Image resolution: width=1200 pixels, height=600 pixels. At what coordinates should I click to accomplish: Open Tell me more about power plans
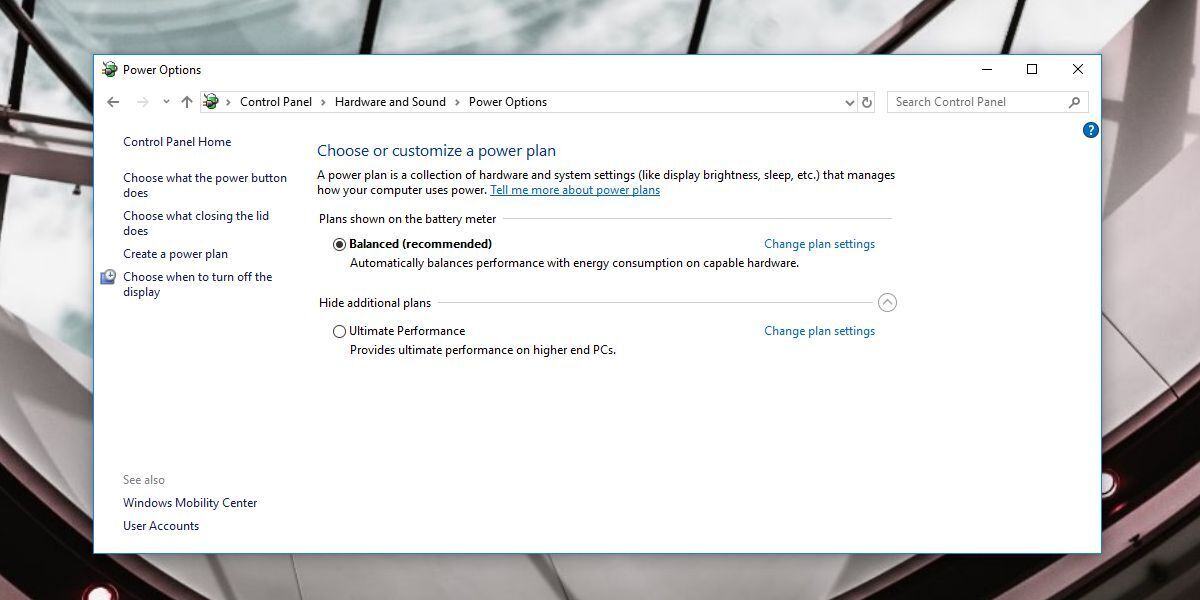pos(575,189)
